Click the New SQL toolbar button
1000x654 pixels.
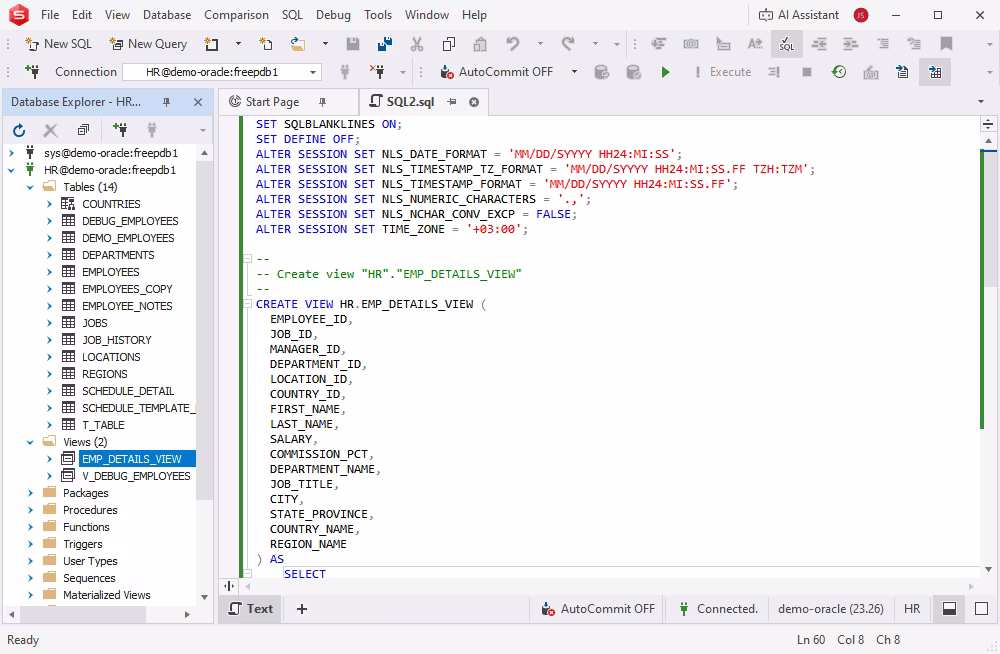(x=58, y=44)
